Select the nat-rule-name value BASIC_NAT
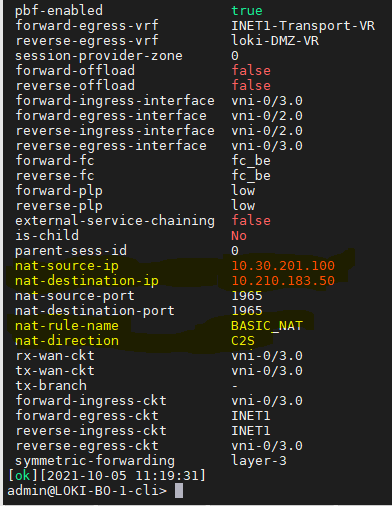Image resolution: width=392 pixels, height=506 pixels. point(267,326)
